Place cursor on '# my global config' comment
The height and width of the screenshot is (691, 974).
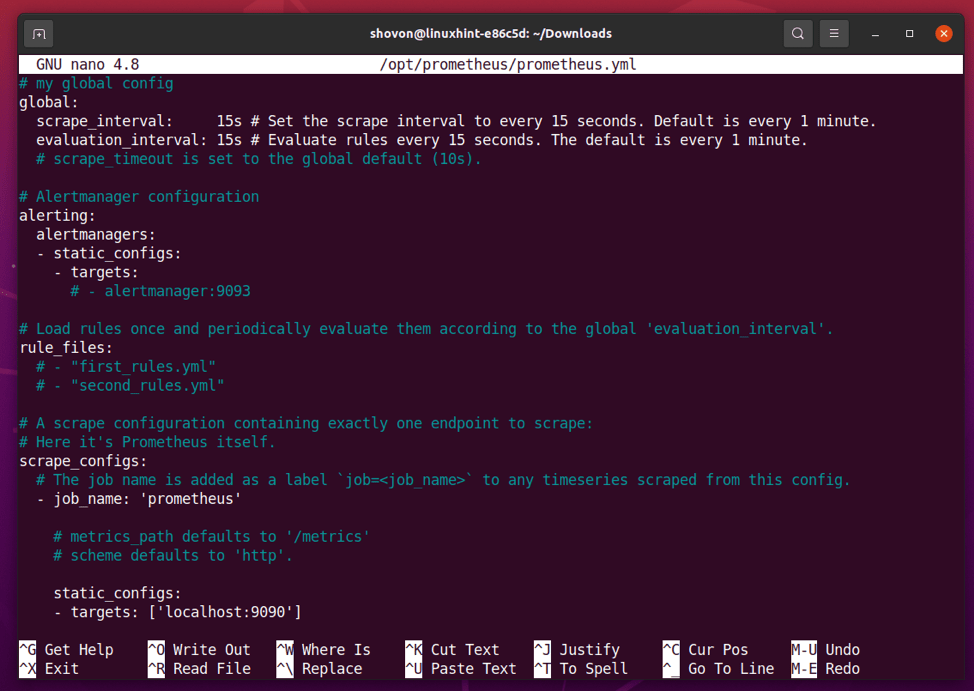pos(96,83)
